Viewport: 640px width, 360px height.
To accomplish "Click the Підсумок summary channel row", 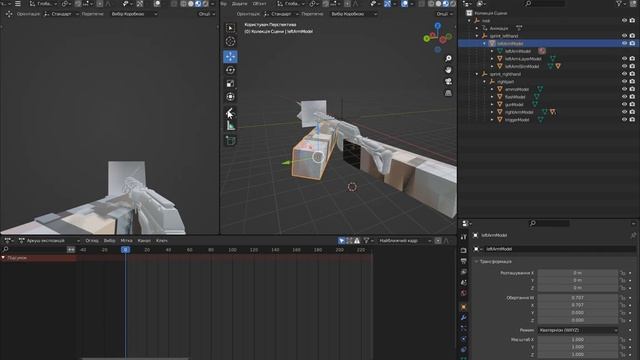I will click(39, 258).
